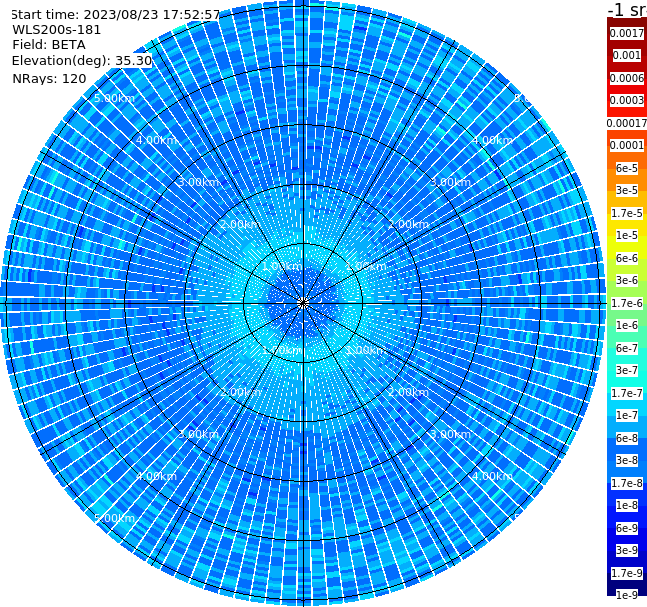Click the NRays: 120 label
Viewport: 647px width, 607px height.
(x=50, y=78)
